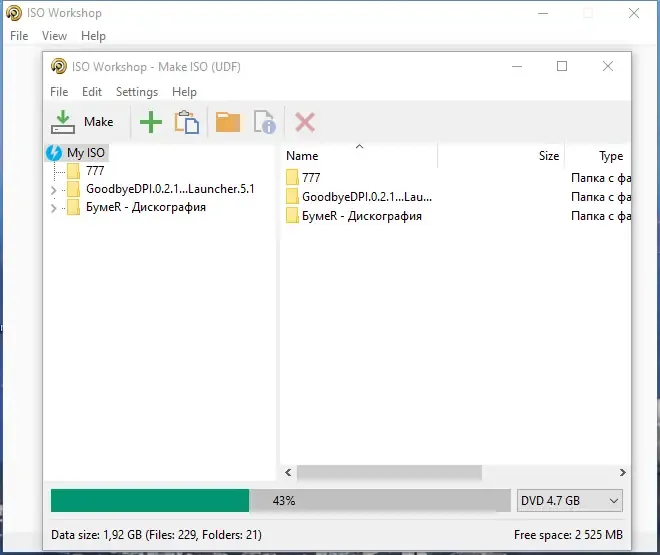Open the Settings menu
This screenshot has width=660, height=555.
coord(137,92)
